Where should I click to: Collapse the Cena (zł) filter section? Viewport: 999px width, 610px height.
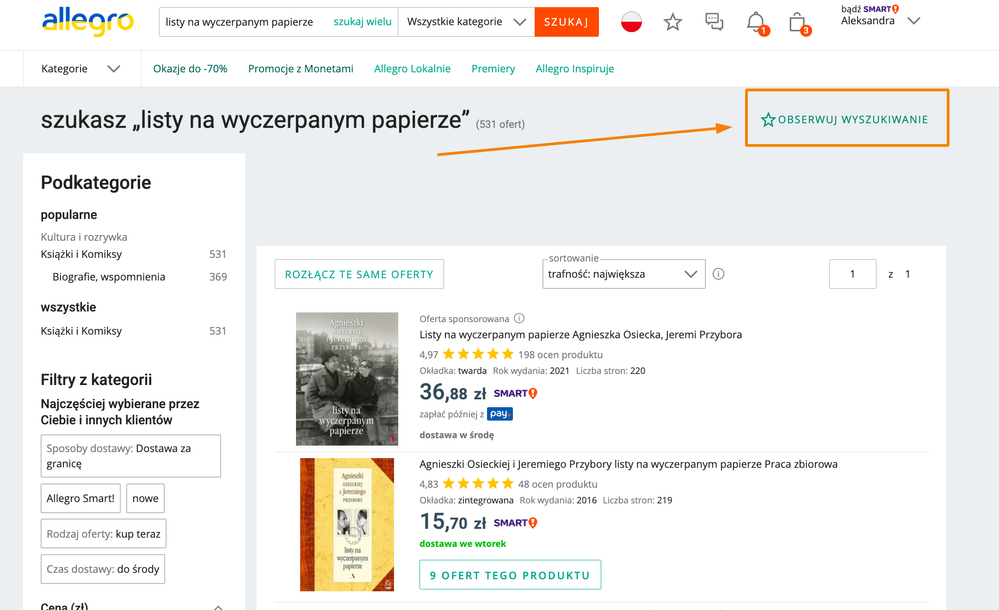pyautogui.click(x=218, y=606)
